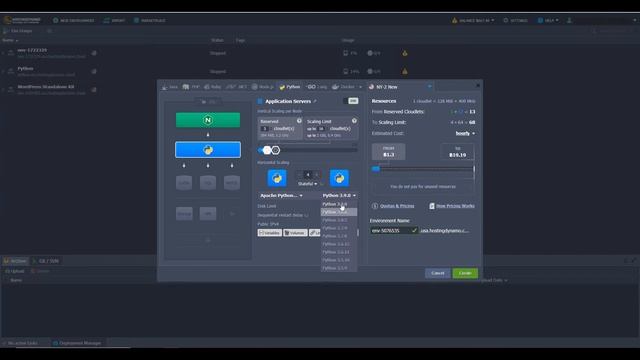Open Marketplace from the top toolbar
640x360 pixels.
pyautogui.click(x=149, y=20)
